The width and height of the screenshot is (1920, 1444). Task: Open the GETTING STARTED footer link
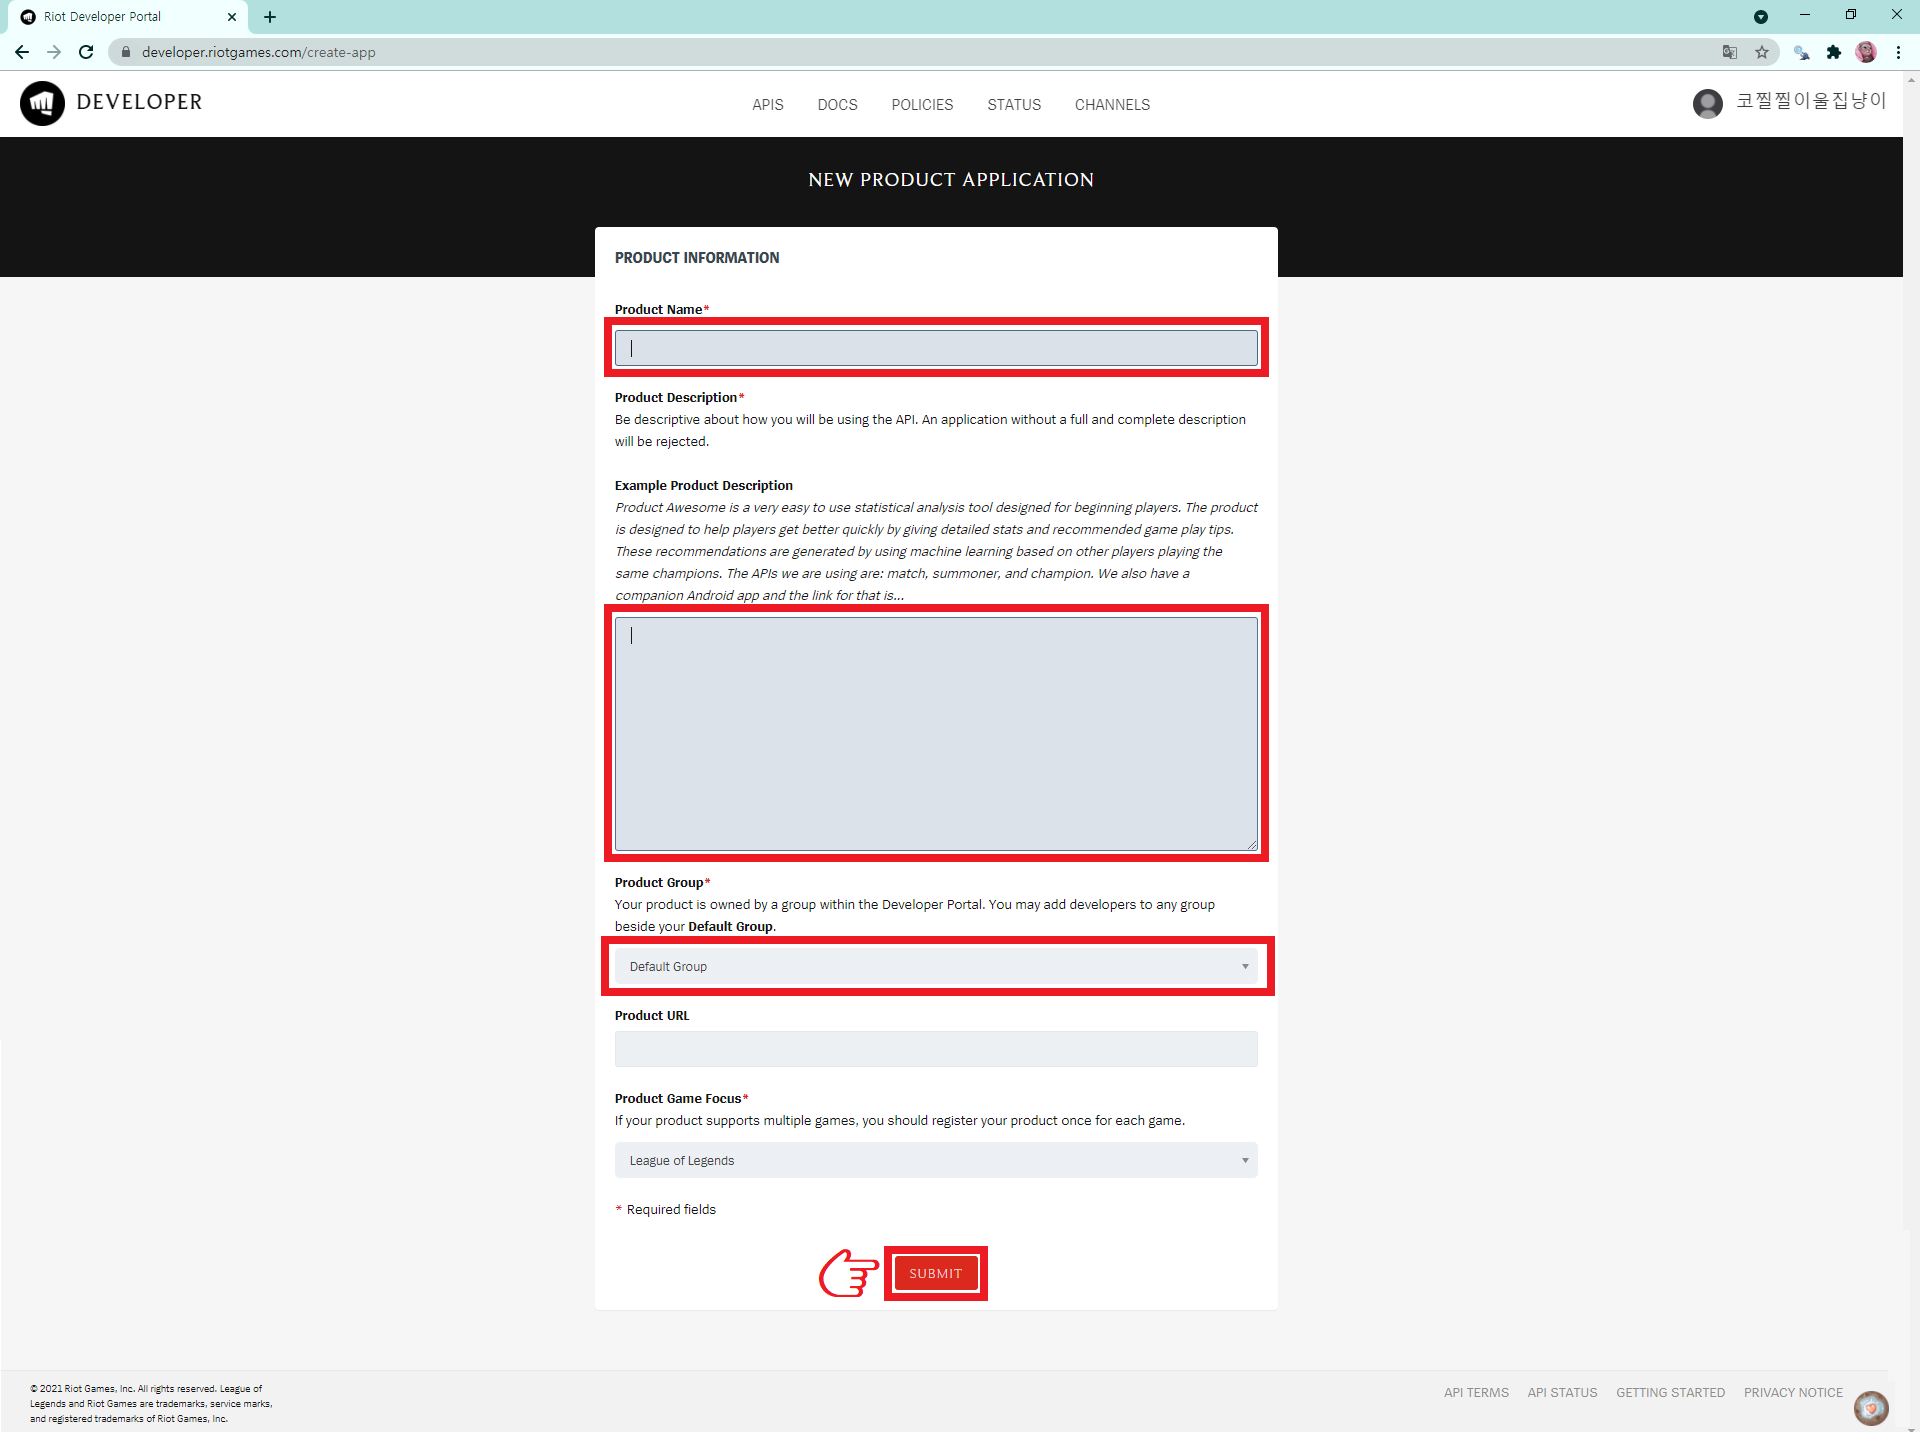pos(1670,1392)
